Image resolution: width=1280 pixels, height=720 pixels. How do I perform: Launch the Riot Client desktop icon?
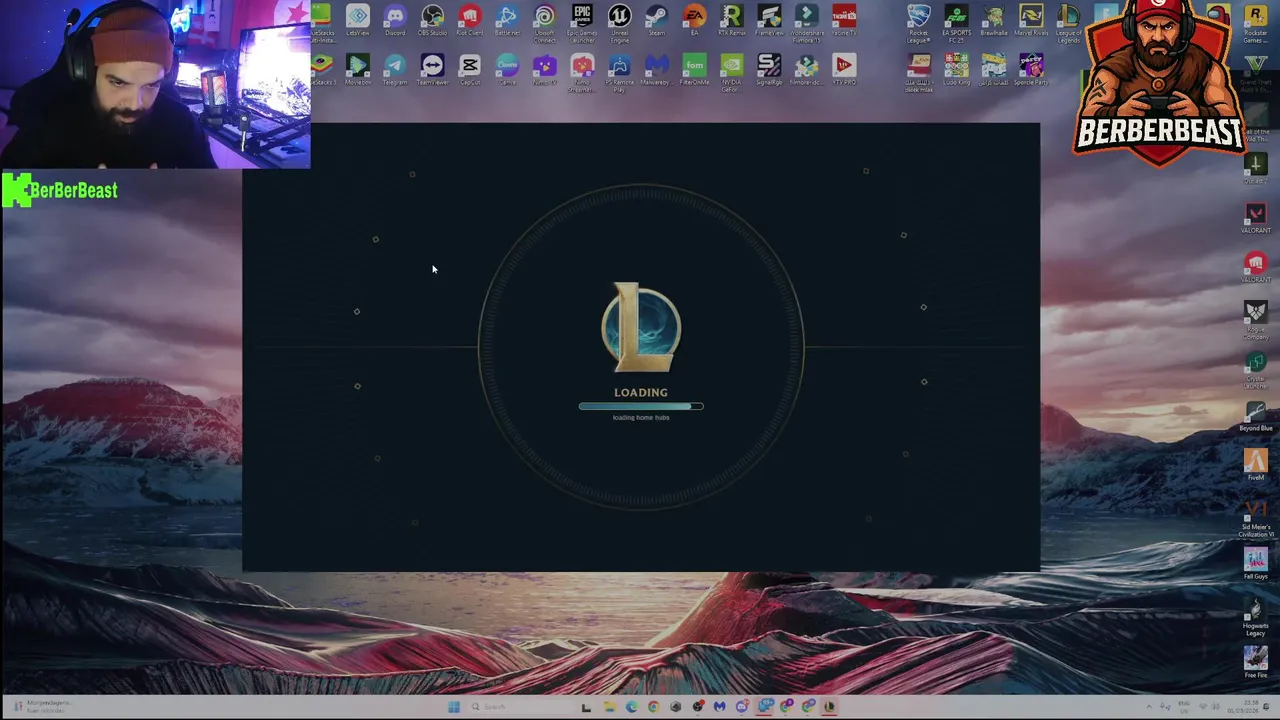469,20
